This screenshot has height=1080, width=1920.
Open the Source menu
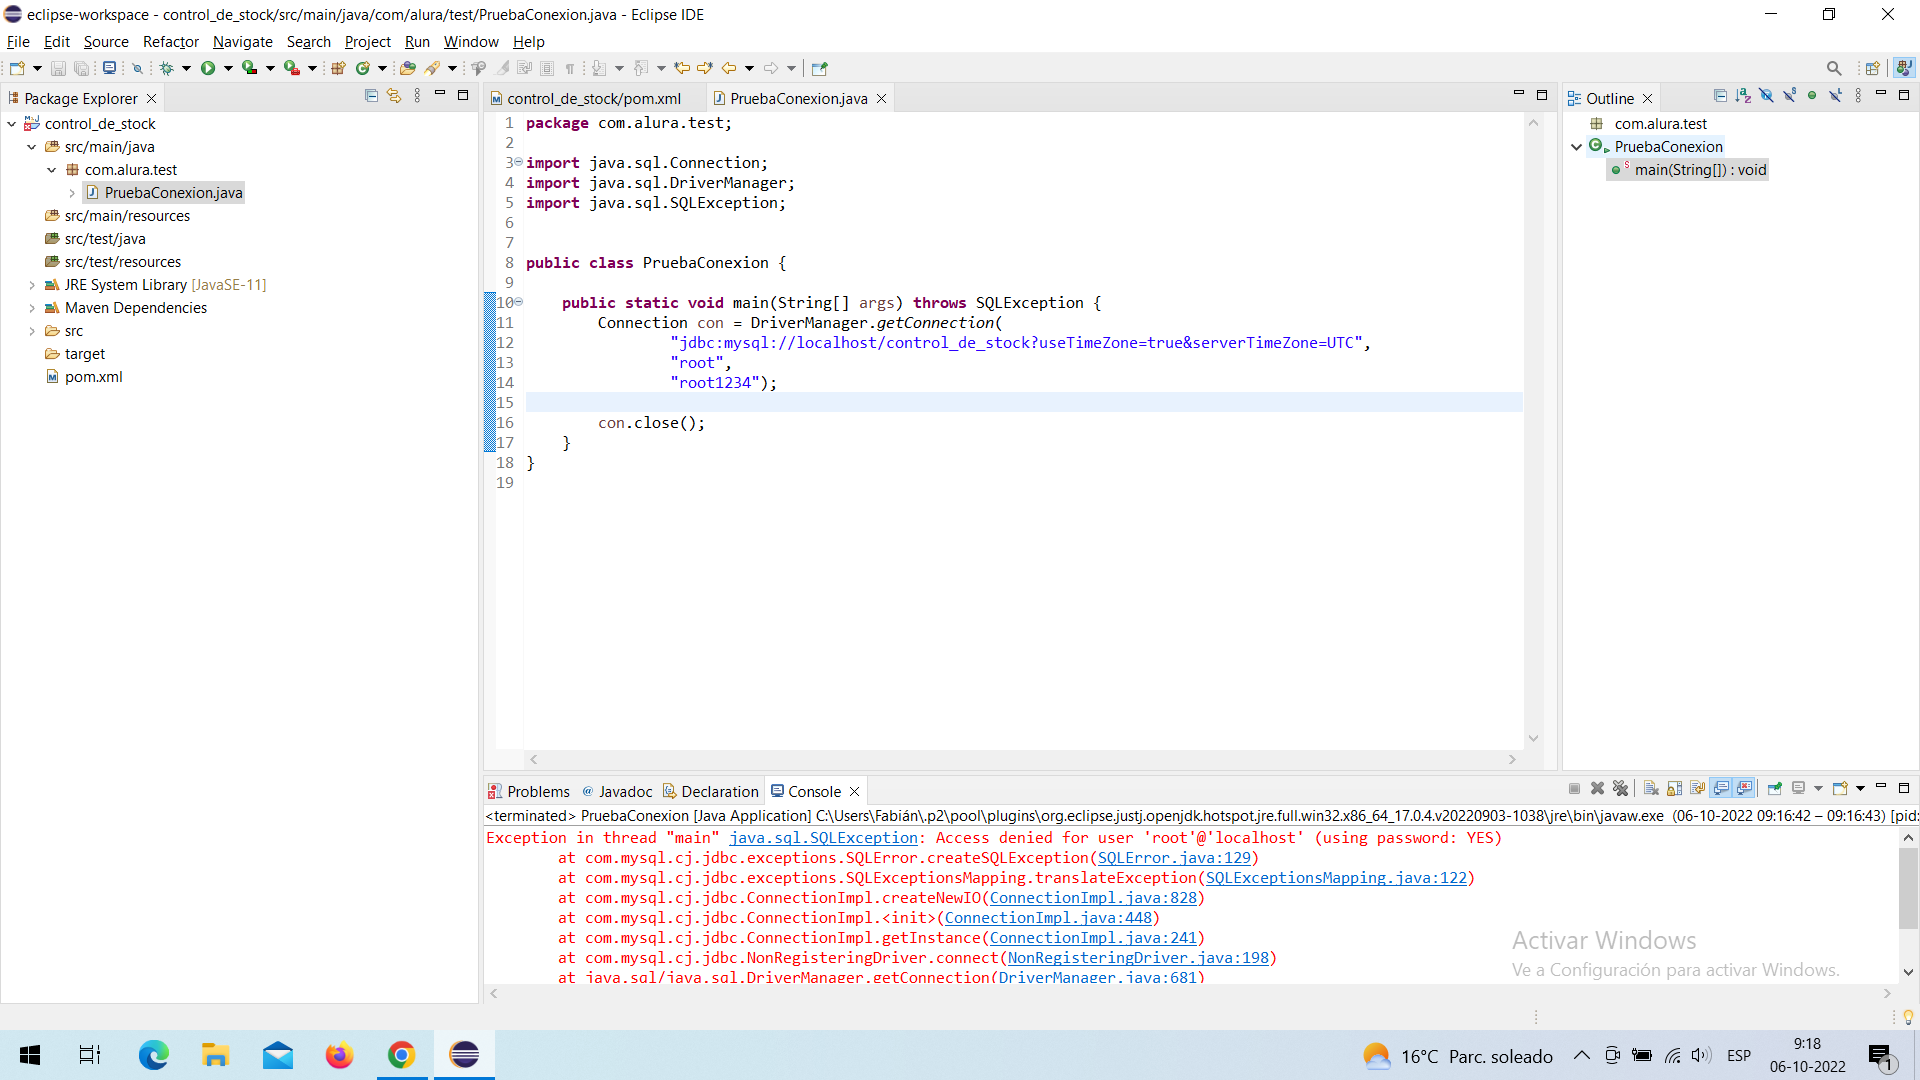106,42
